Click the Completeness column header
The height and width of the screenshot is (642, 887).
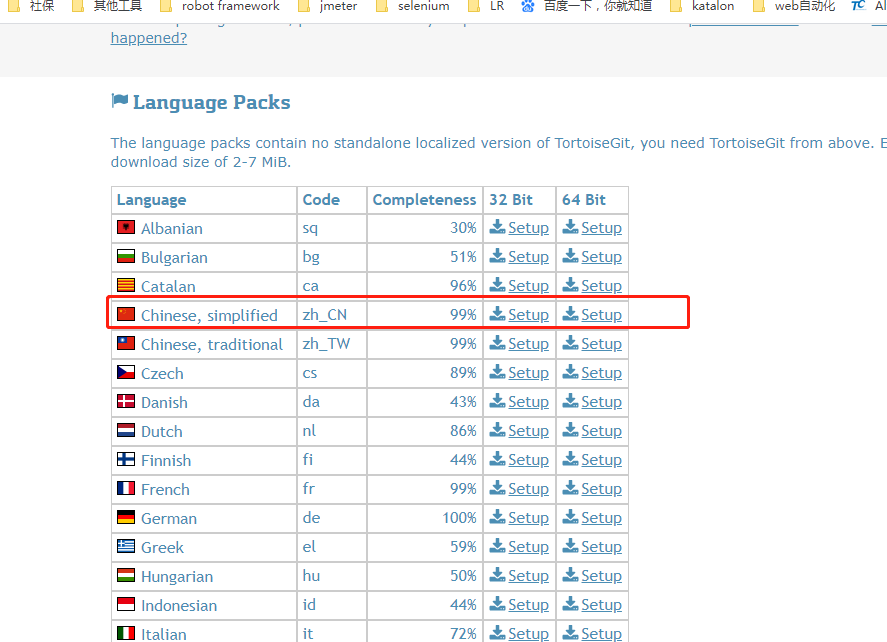click(424, 200)
